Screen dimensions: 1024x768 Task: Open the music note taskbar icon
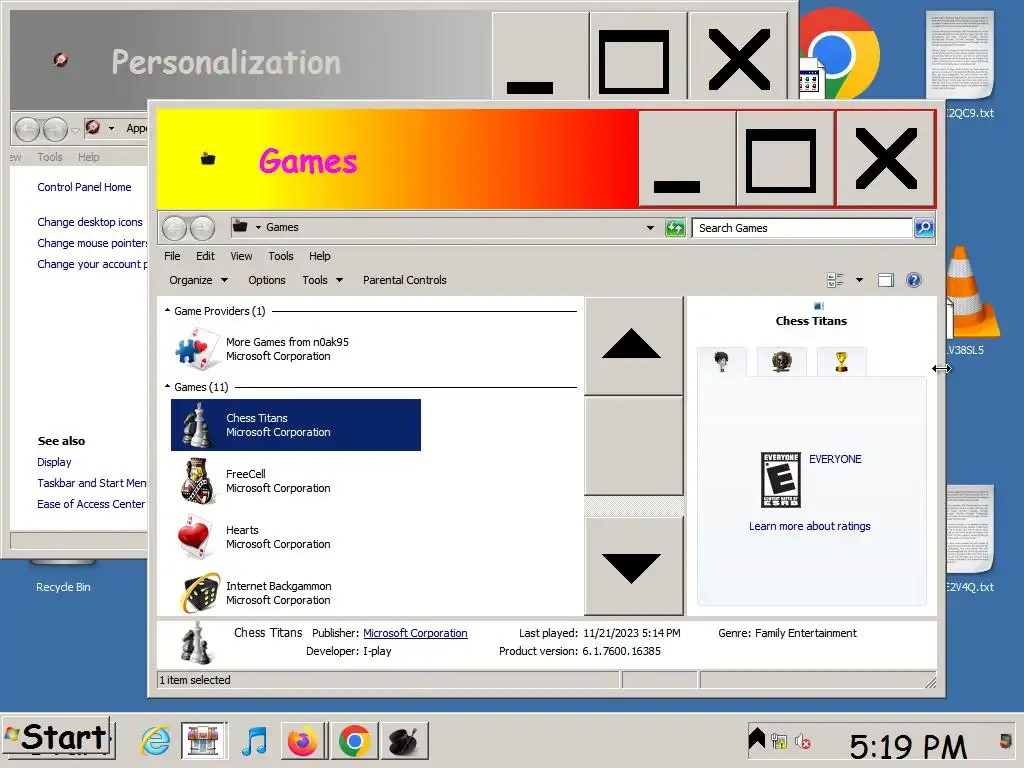click(x=254, y=741)
